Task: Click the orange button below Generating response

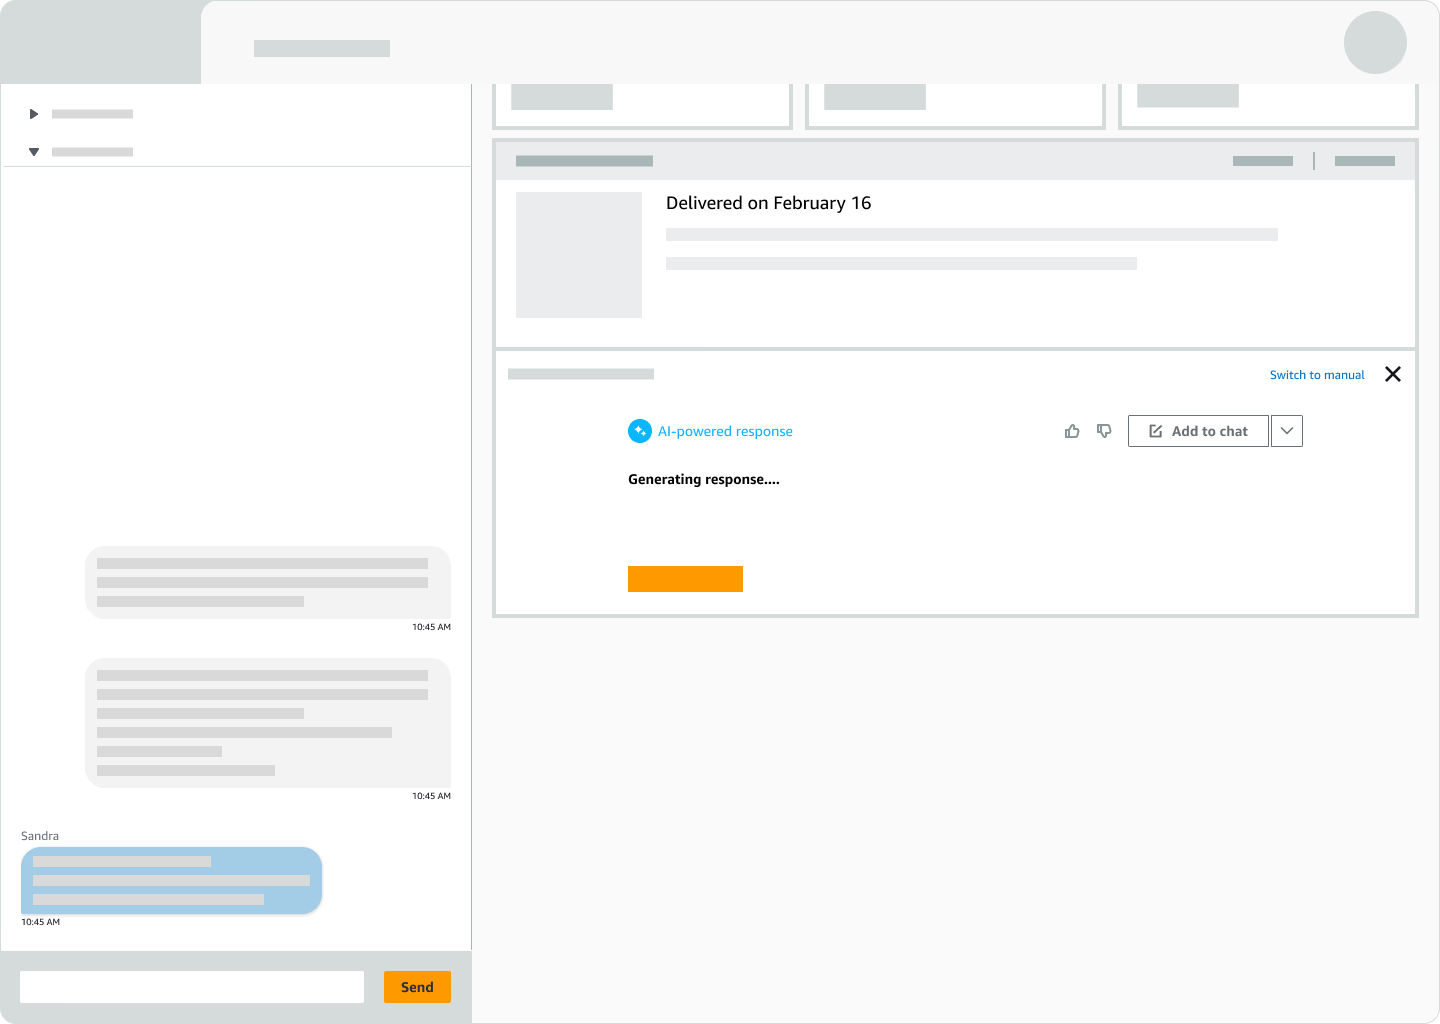Action: 685,579
